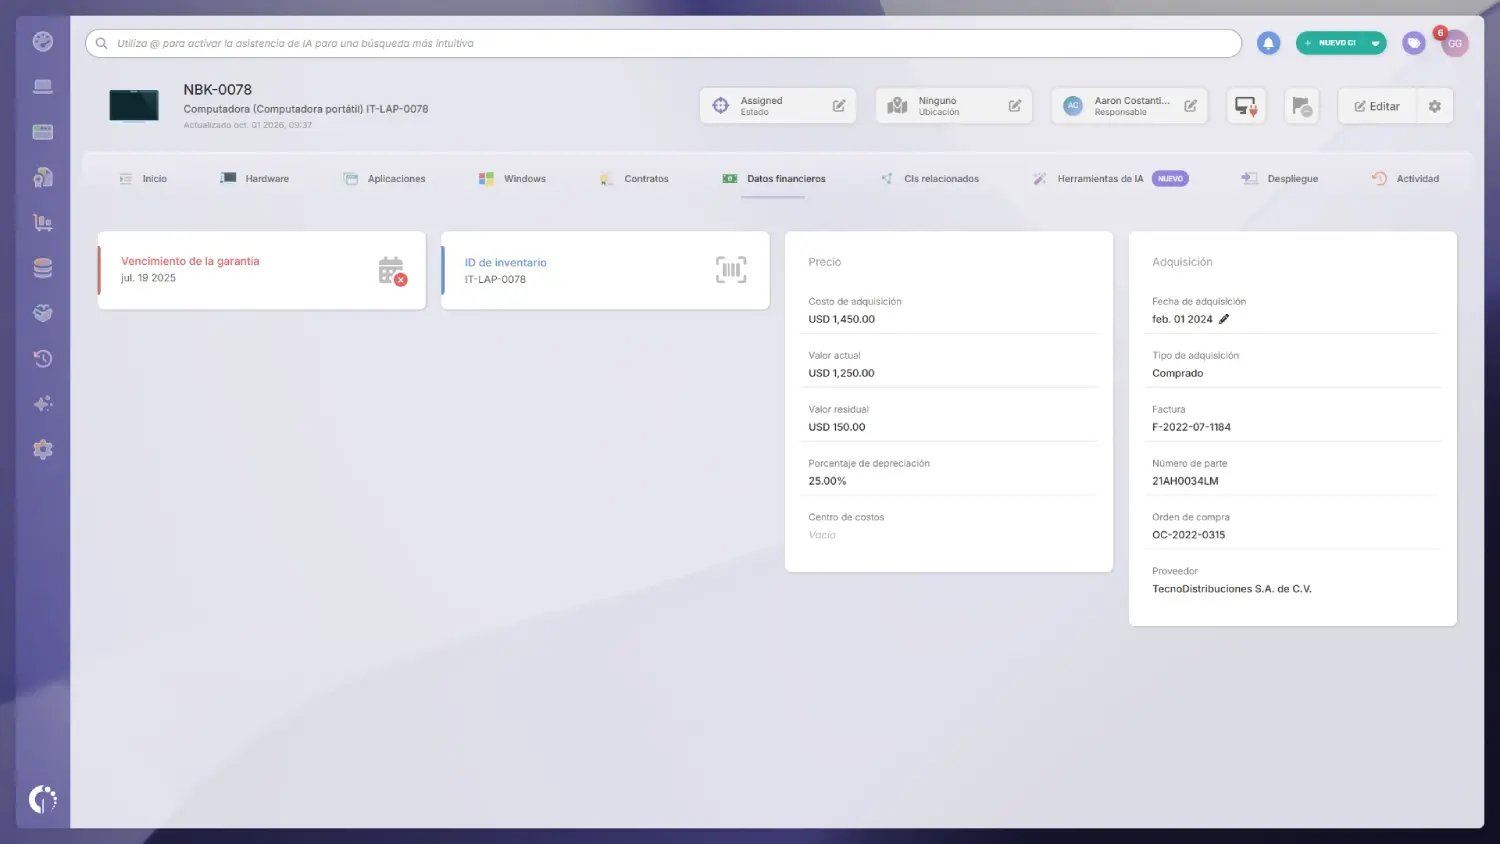Open the settings gear in the sidebar
Image resolution: width=1500 pixels, height=844 pixels.
coord(43,450)
